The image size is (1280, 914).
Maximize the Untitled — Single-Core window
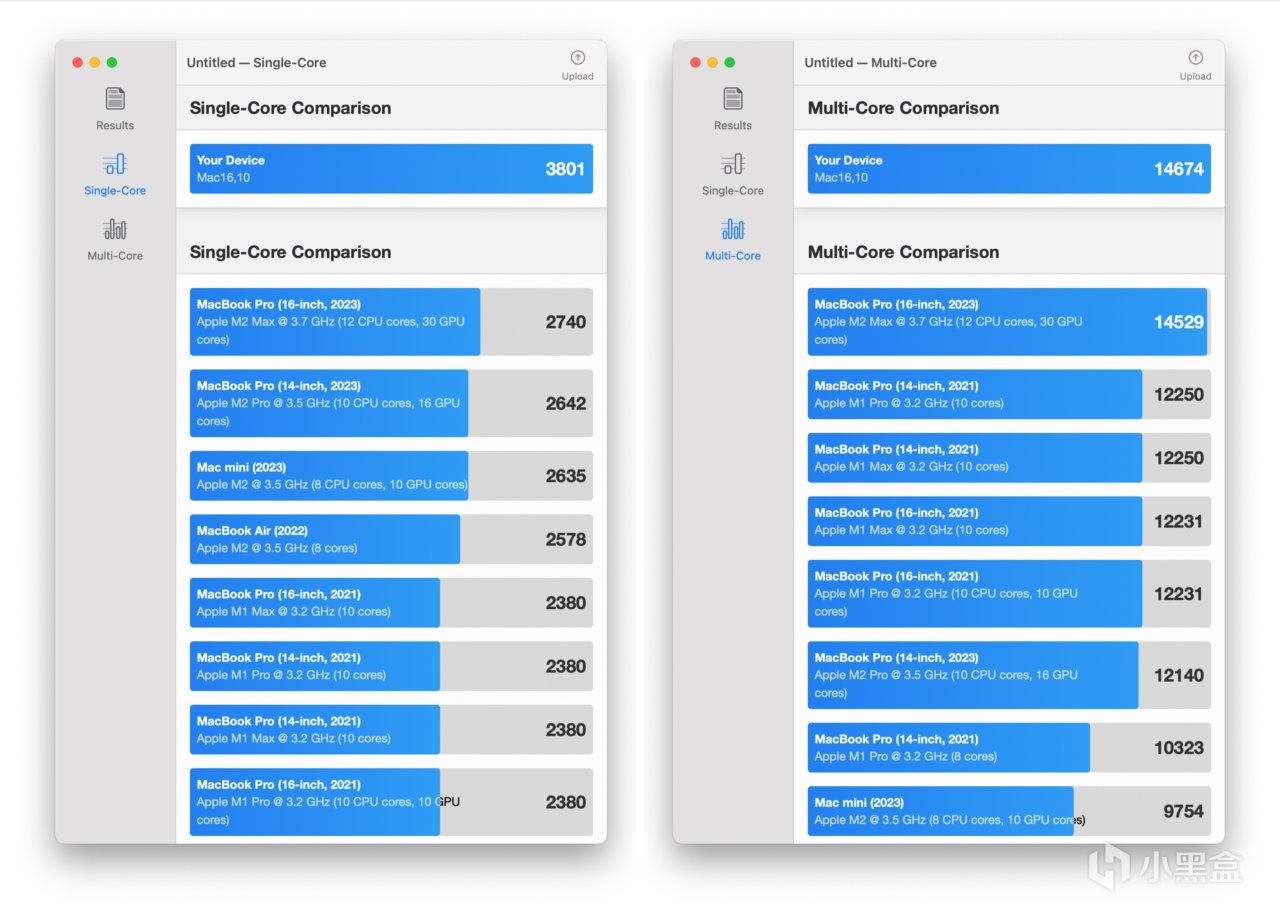112,62
